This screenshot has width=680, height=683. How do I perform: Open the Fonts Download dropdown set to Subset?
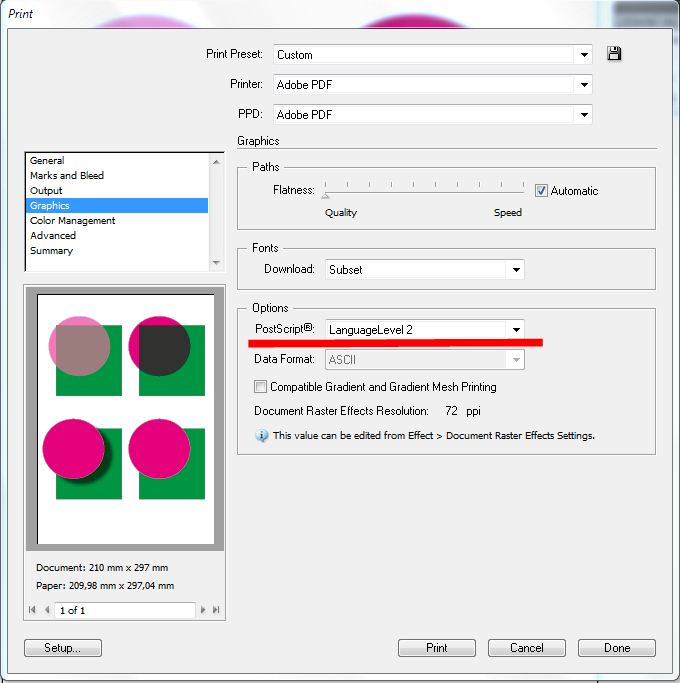pyautogui.click(x=425, y=270)
